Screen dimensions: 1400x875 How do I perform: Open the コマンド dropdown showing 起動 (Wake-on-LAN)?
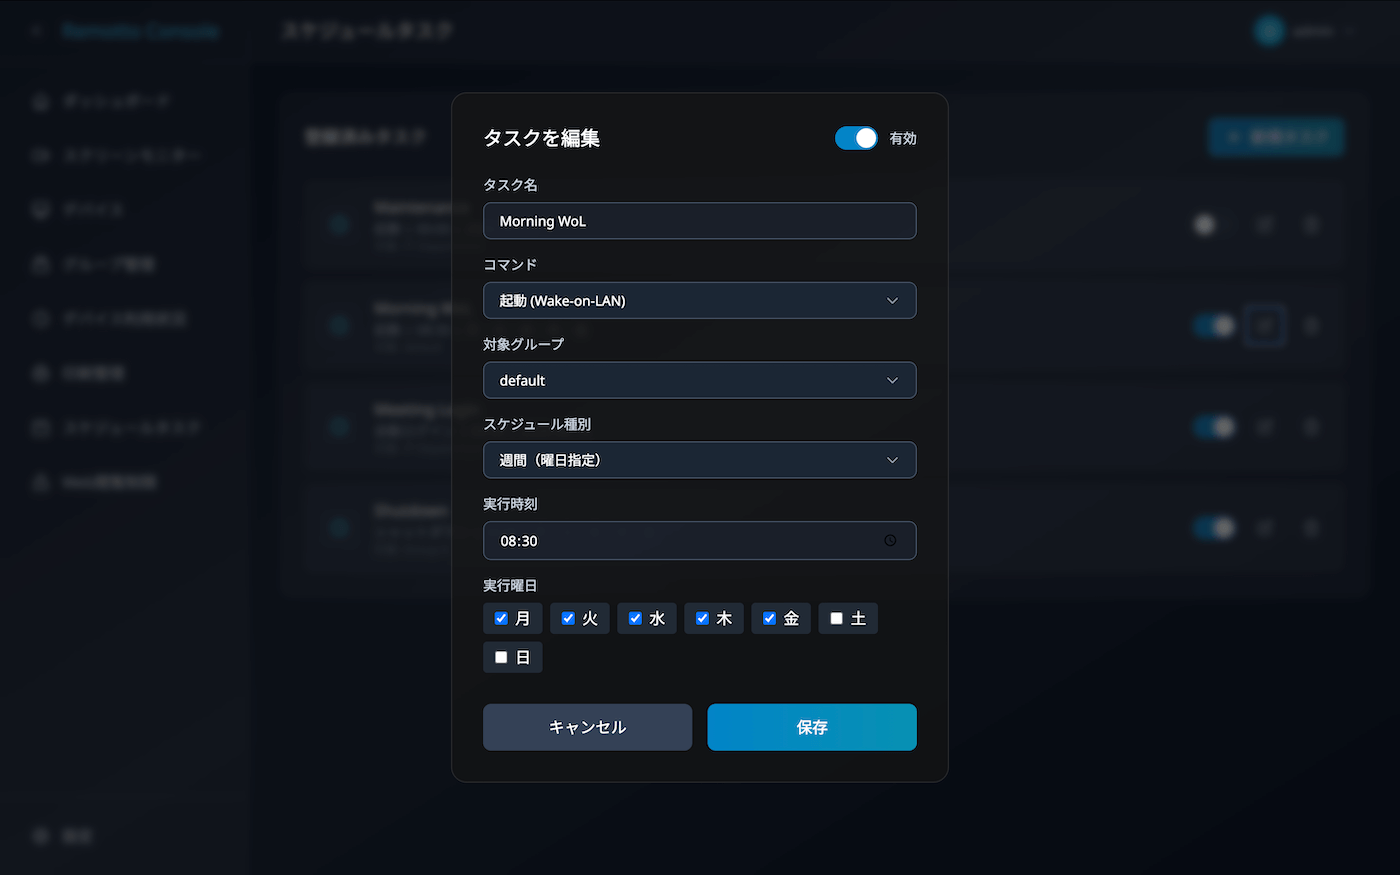(x=700, y=300)
